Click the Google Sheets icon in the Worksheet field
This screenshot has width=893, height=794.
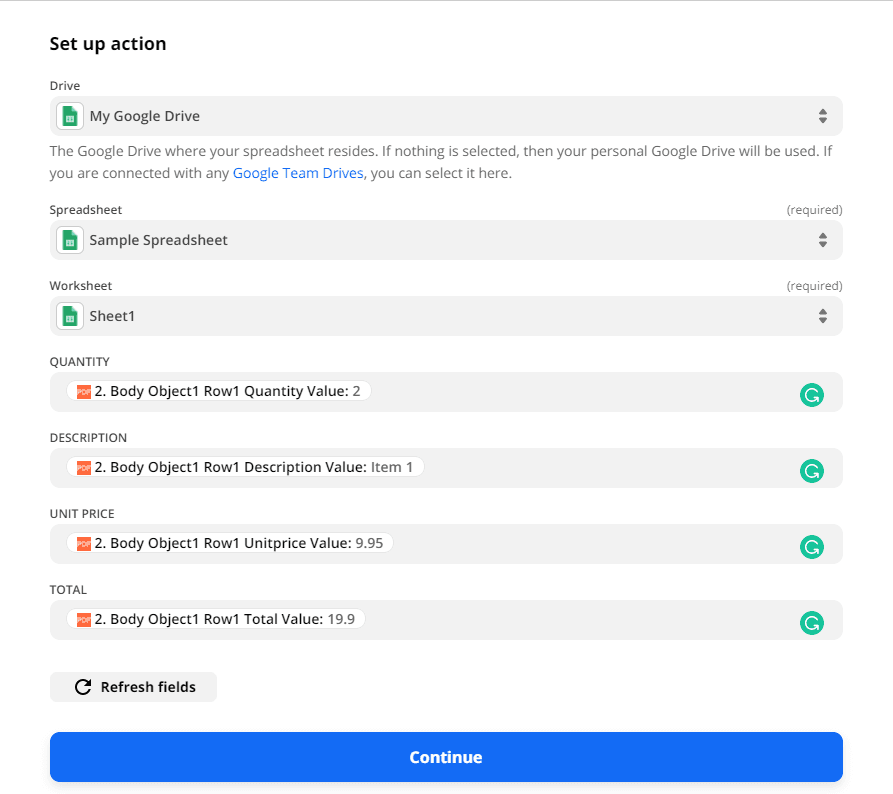click(x=68, y=315)
